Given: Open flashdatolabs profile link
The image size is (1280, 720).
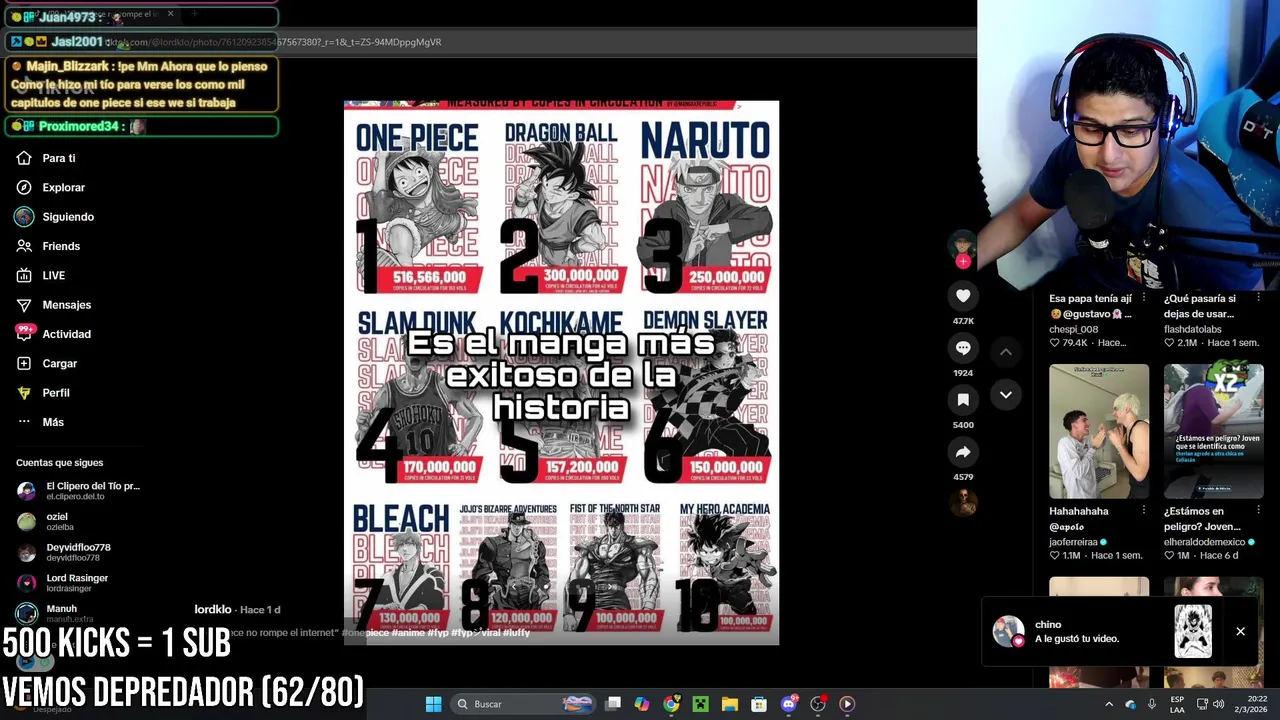Looking at the screenshot, I should [1193, 329].
